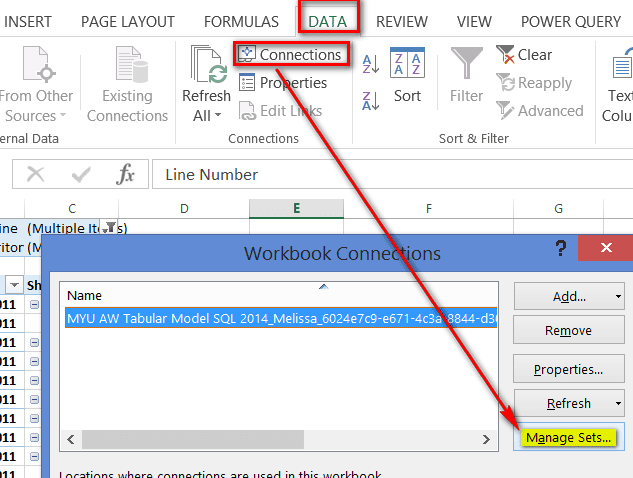Screen dimensions: 633x478
Task: Switch to the VIEW tab
Action: [474, 21]
